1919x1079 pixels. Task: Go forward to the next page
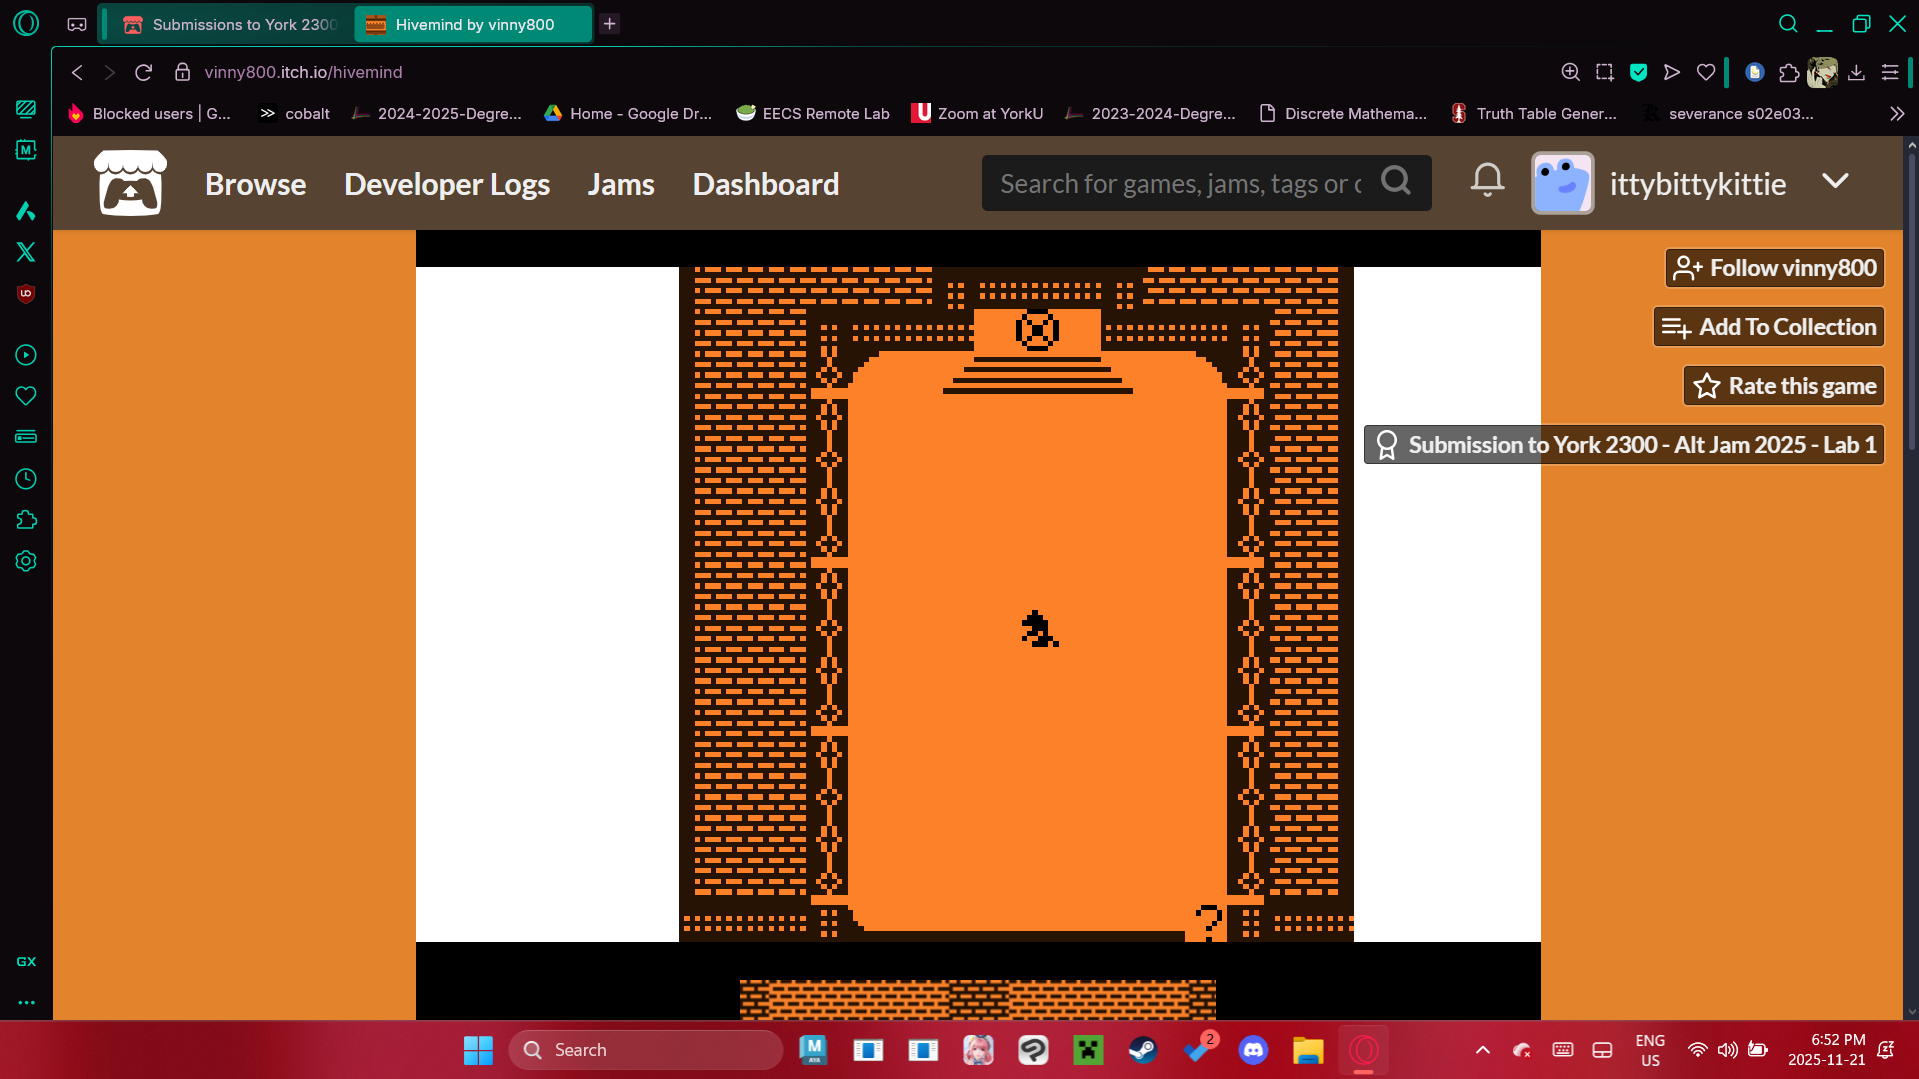(x=110, y=72)
